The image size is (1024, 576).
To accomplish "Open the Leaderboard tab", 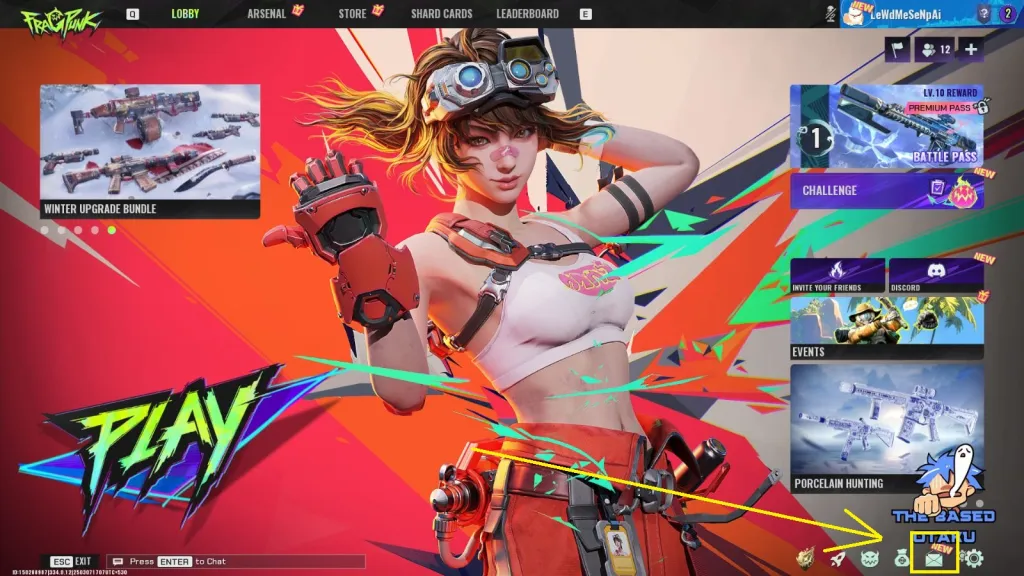I will point(527,14).
